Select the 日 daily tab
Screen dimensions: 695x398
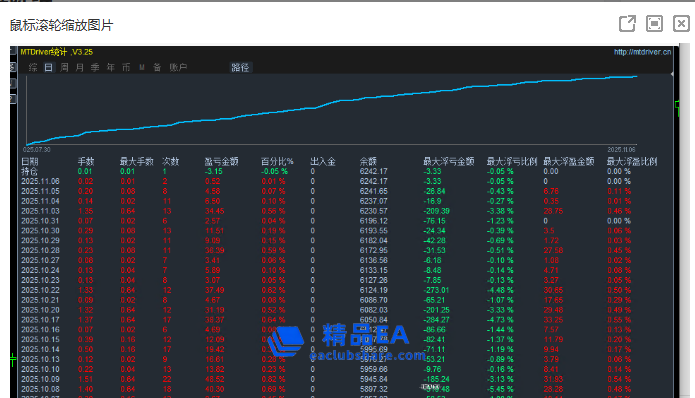(x=48, y=67)
